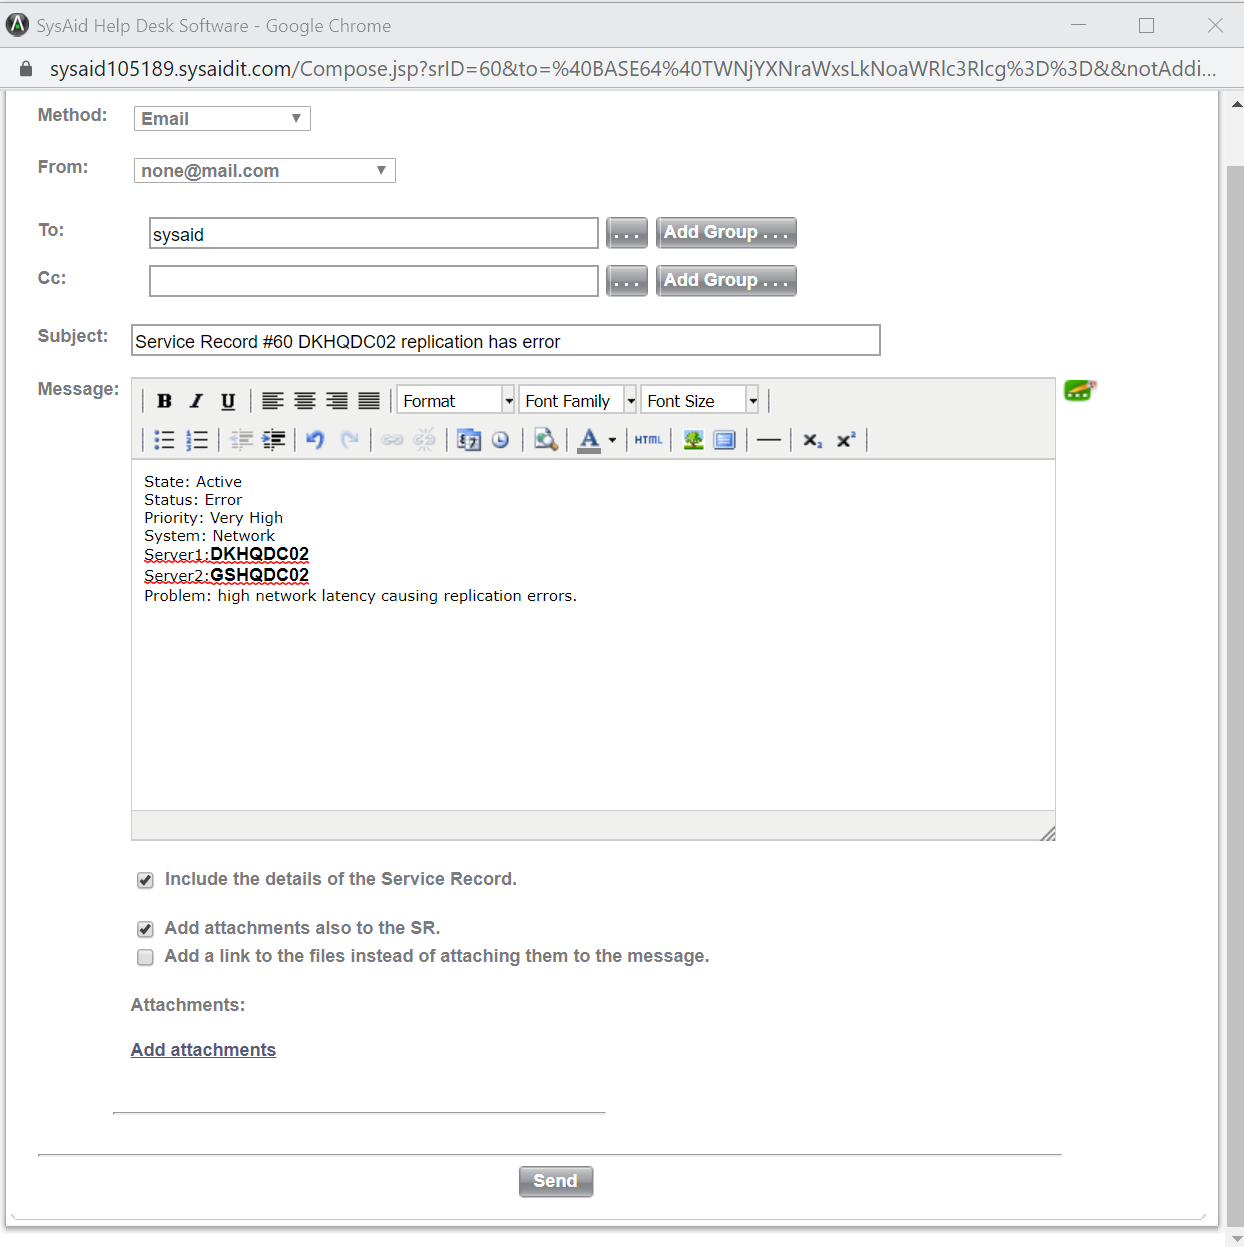This screenshot has height=1247, width=1244.
Task: Open the preview magnifier icon
Action: point(545,439)
